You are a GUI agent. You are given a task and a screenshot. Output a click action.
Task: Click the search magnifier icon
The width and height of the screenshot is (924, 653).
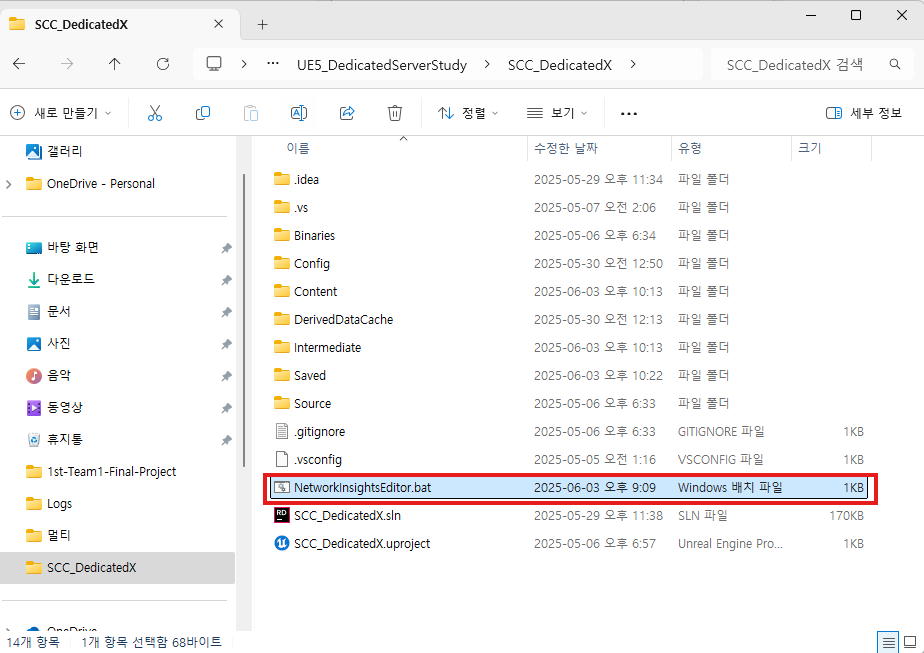pos(895,64)
